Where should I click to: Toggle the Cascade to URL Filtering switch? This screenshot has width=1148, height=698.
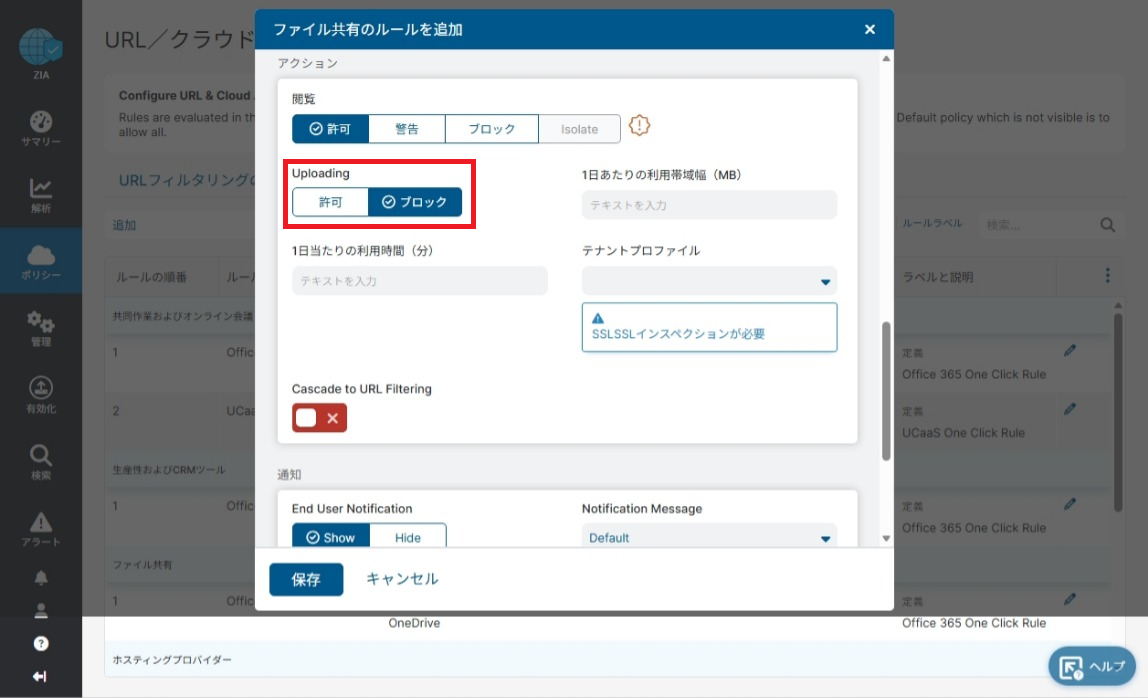click(319, 418)
